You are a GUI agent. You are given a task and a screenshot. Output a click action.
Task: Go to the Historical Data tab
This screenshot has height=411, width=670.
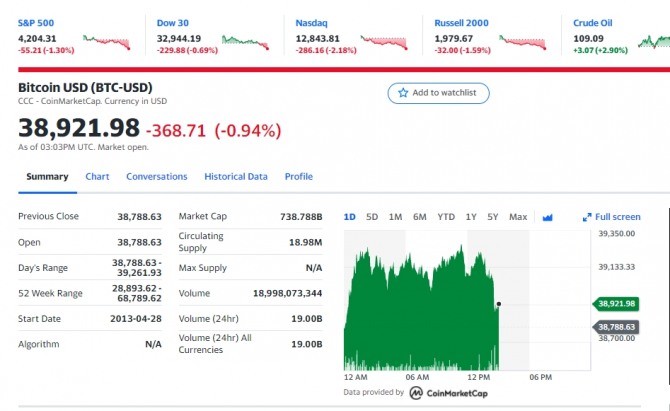pyautogui.click(x=236, y=177)
